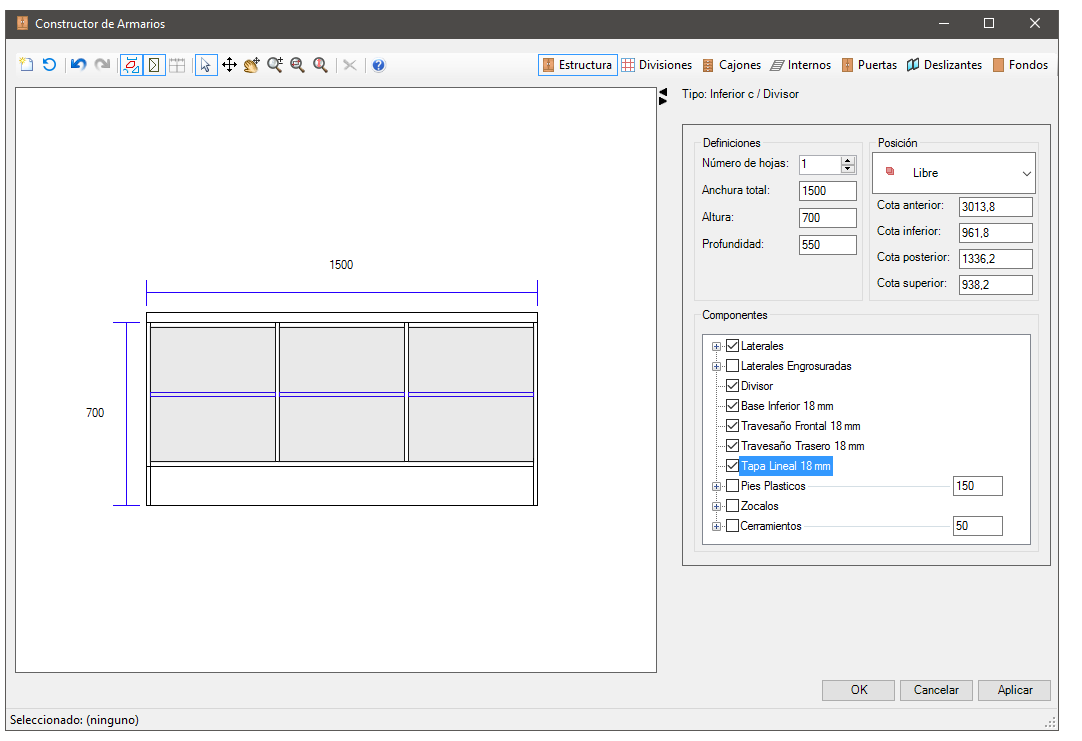Click the 700 height dimension label

[95, 413]
